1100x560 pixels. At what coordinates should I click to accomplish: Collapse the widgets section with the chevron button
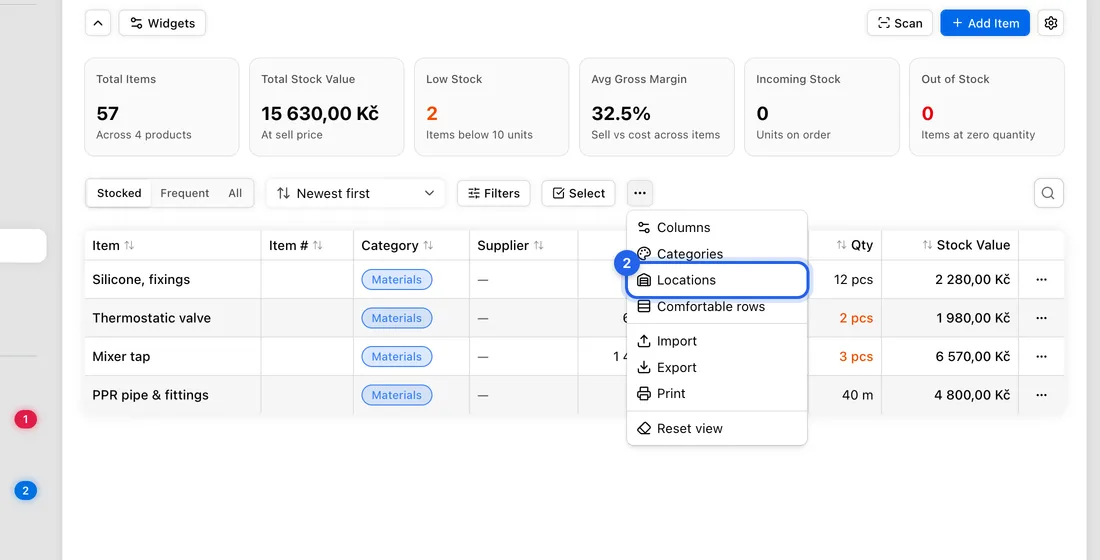[98, 23]
